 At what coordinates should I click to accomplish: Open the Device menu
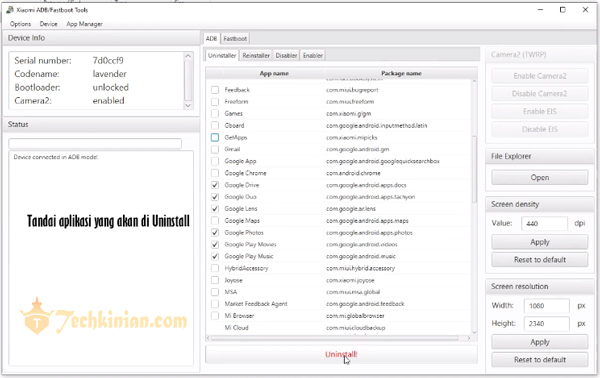point(48,24)
